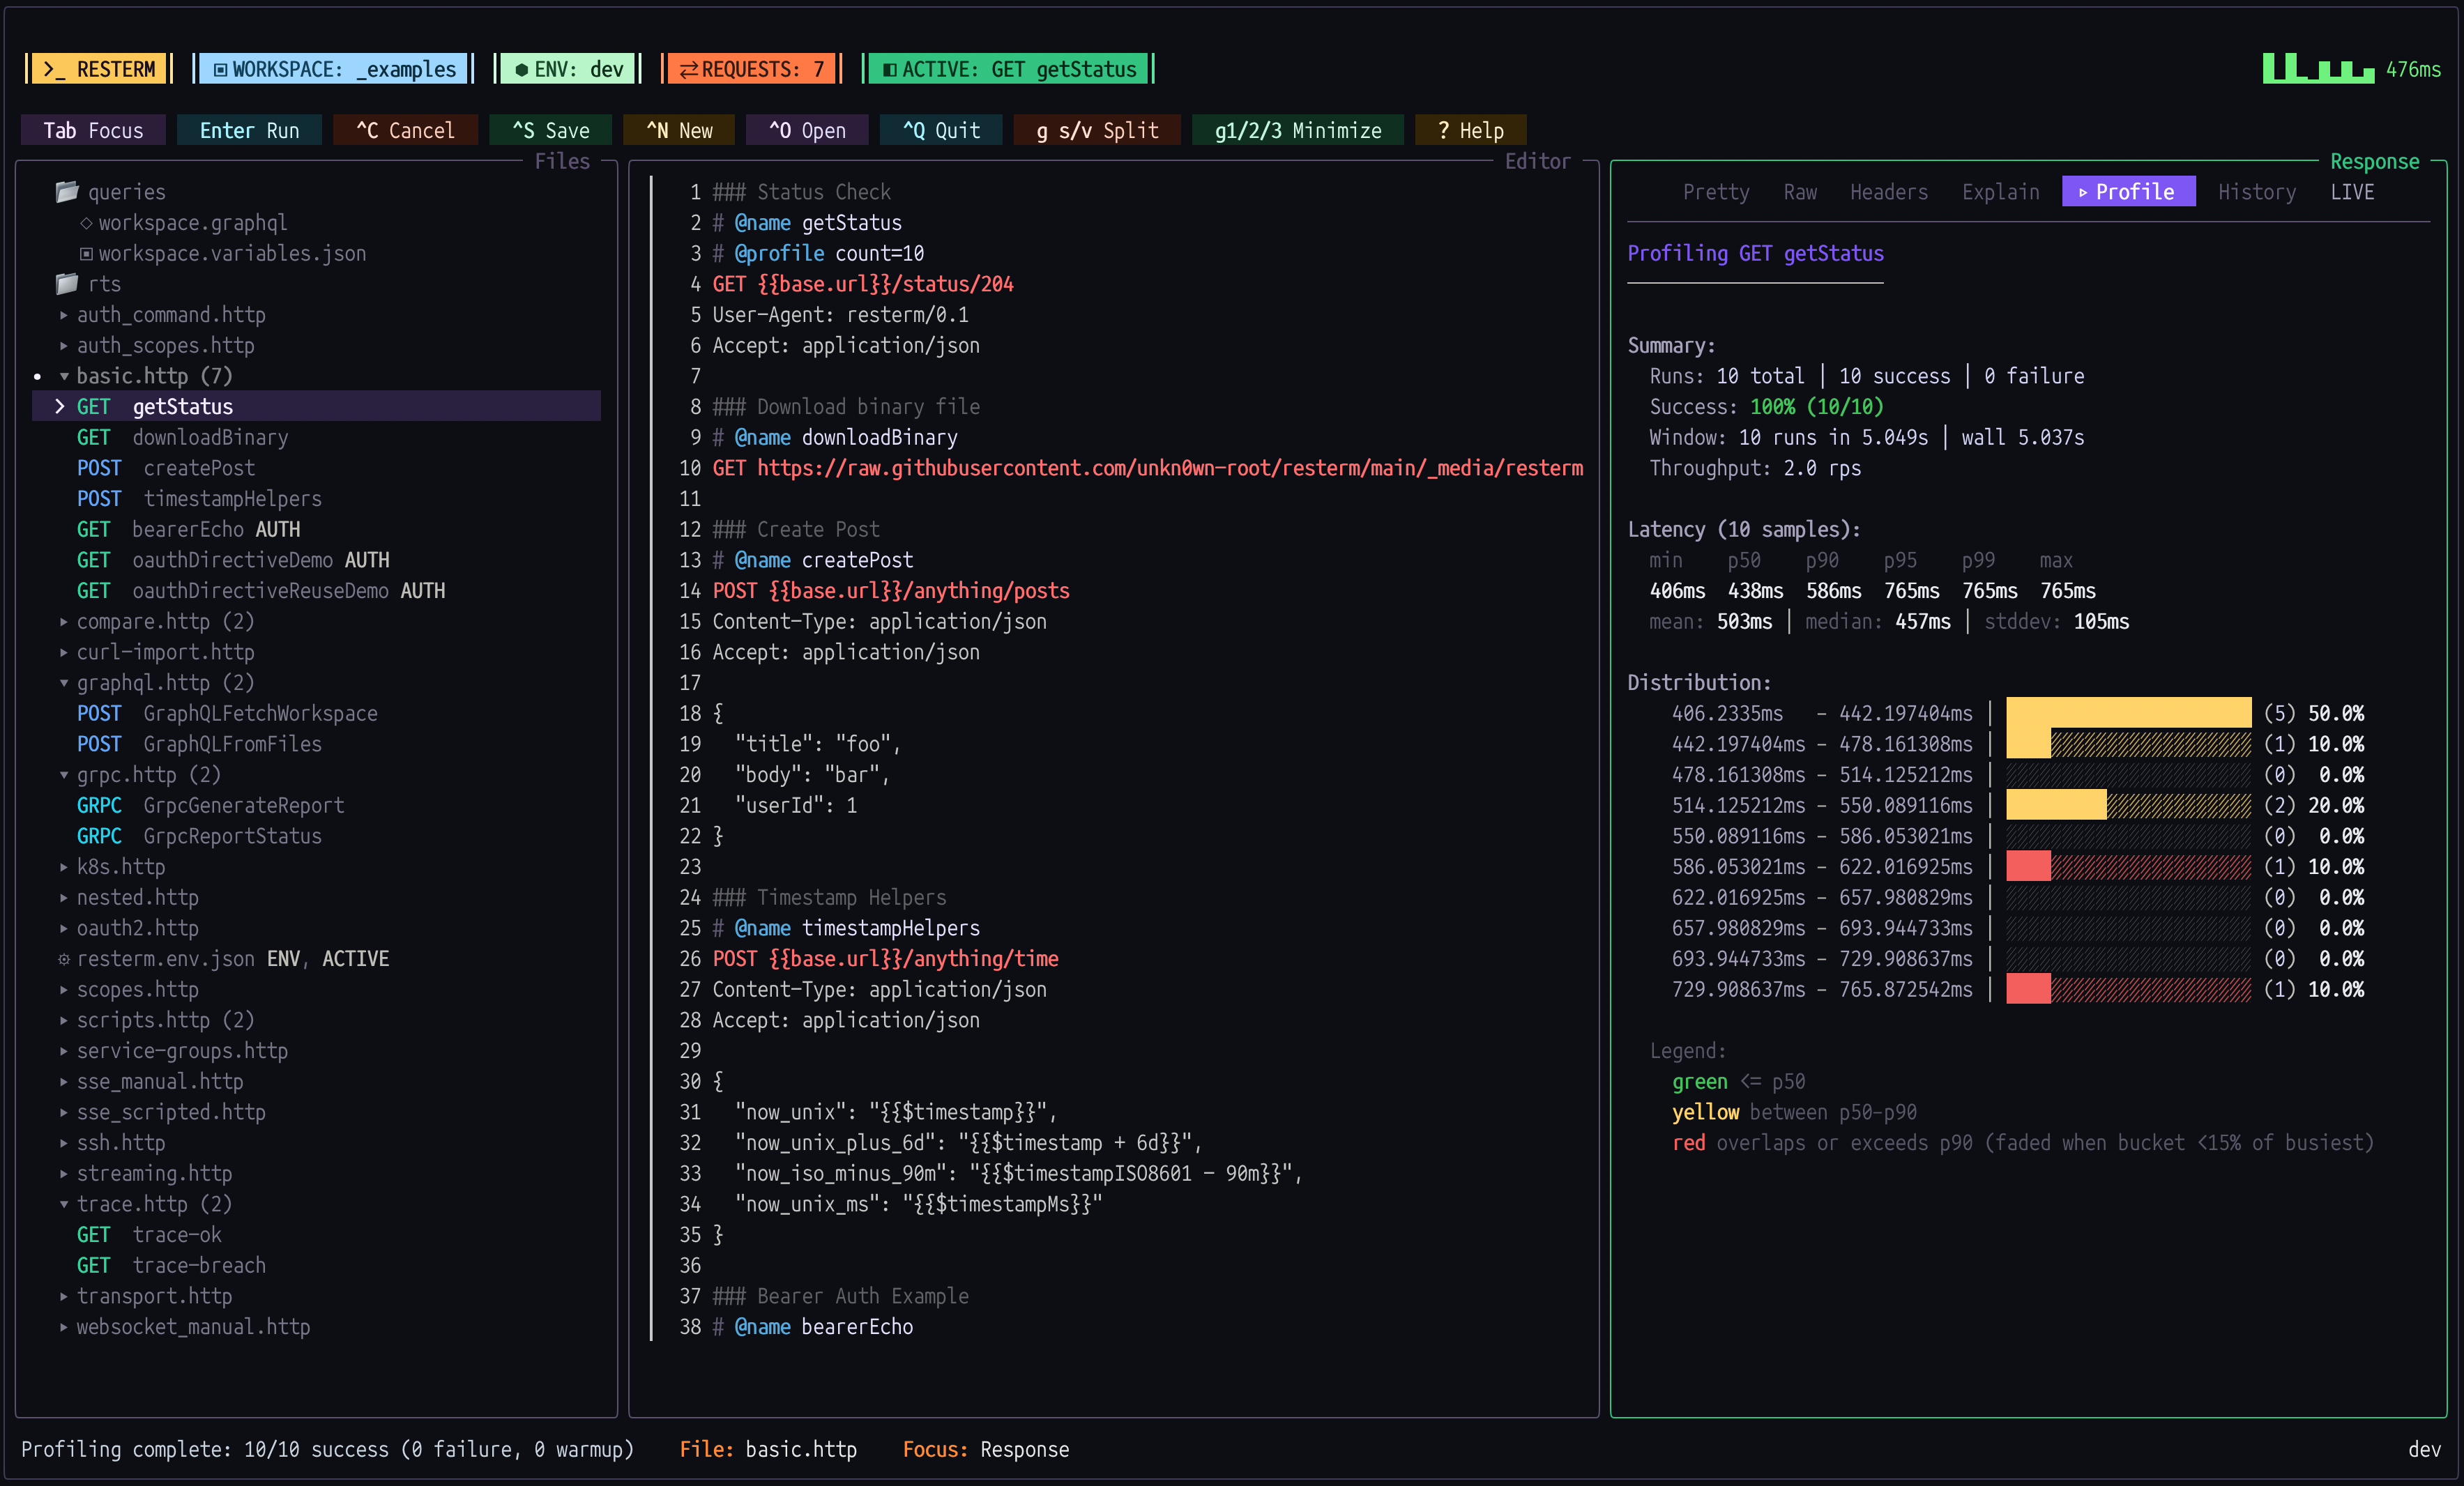This screenshot has height=1486, width=2464.
Task: Select the GET getStatus request
Action: point(317,406)
